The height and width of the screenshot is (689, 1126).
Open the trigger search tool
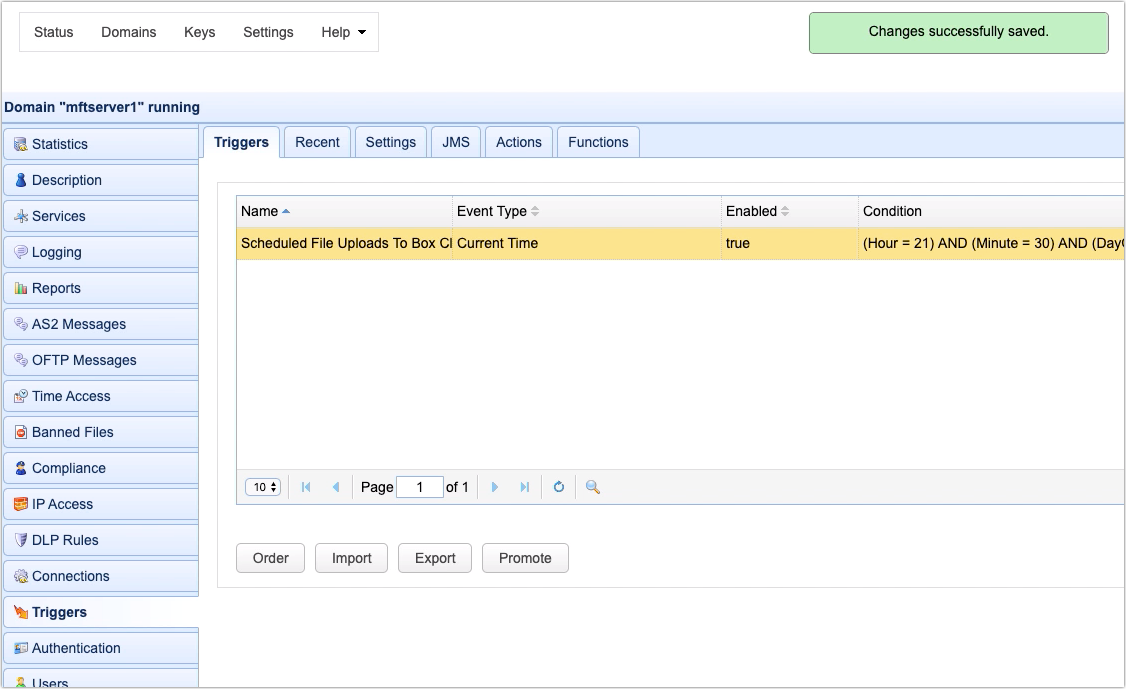pyautogui.click(x=592, y=487)
